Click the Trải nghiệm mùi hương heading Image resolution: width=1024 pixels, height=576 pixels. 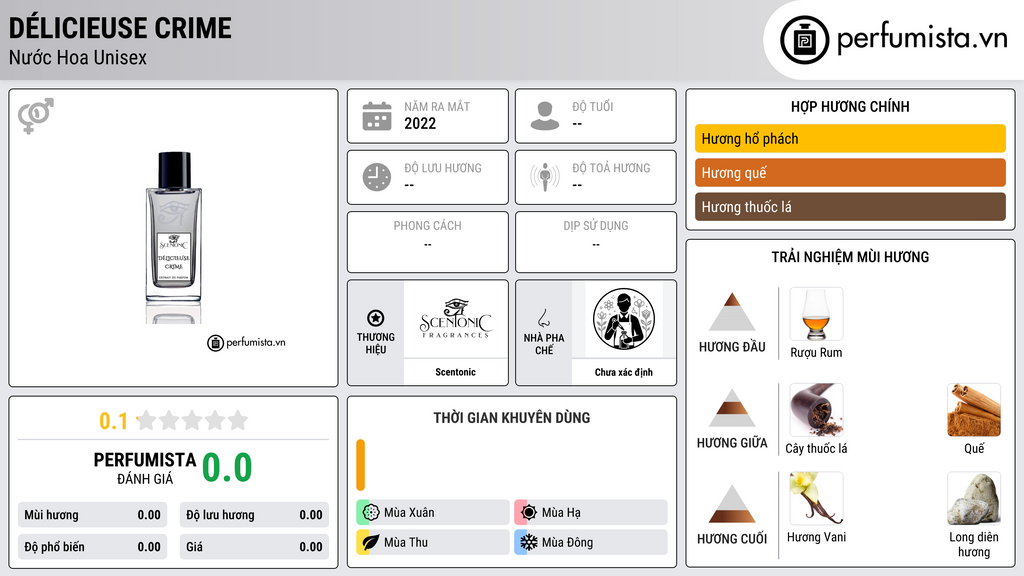[x=850, y=257]
